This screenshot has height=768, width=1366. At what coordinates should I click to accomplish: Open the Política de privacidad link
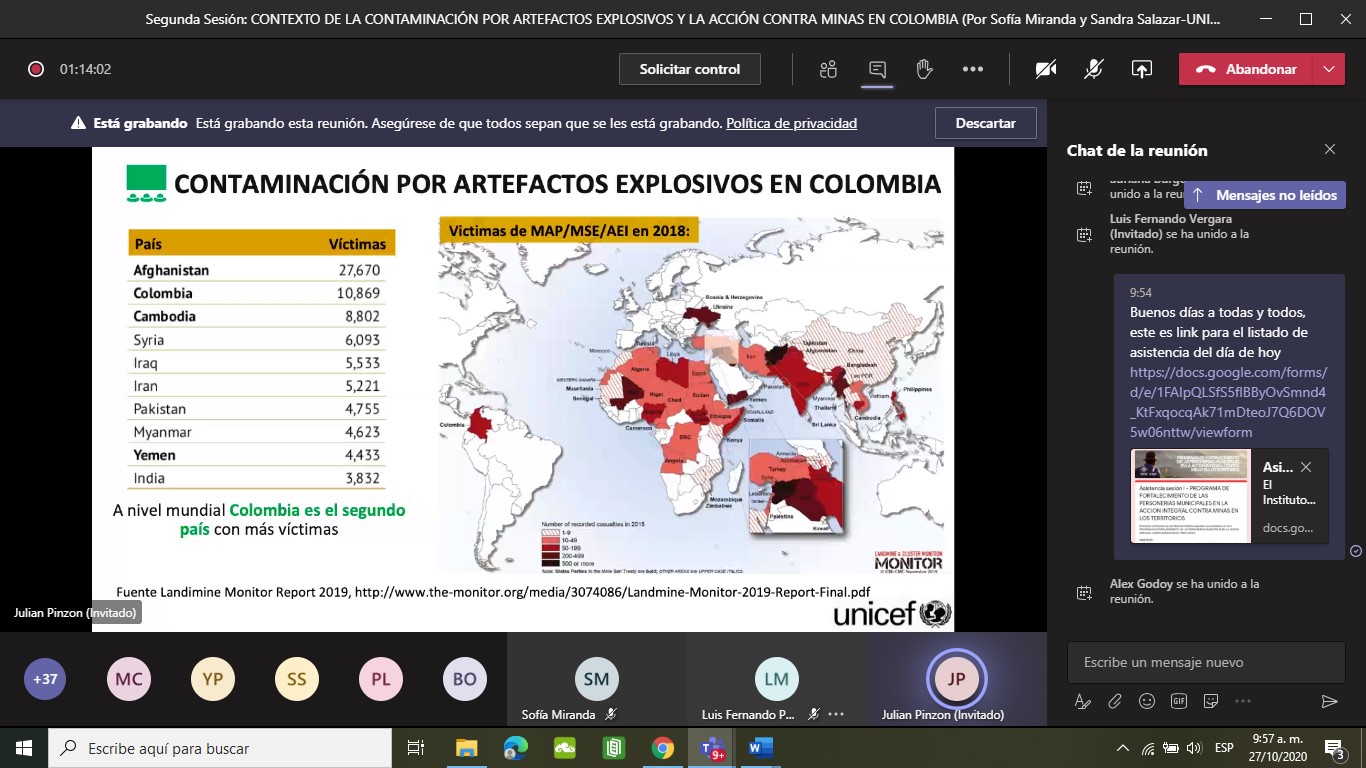point(791,124)
